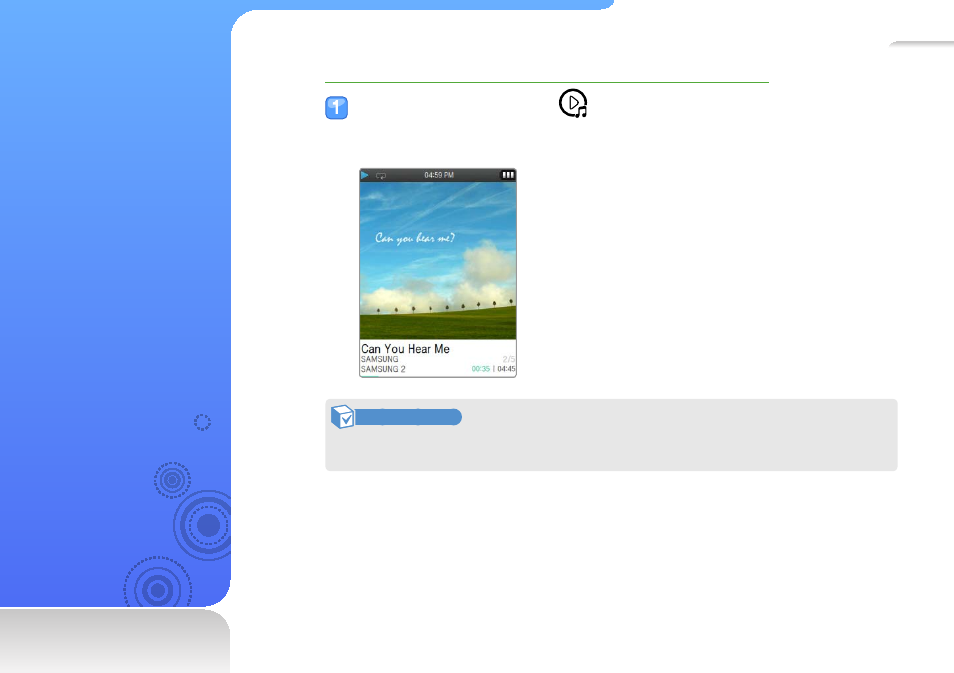
Task: Click the handwritten Can you hear me? text
Action: [x=415, y=238]
